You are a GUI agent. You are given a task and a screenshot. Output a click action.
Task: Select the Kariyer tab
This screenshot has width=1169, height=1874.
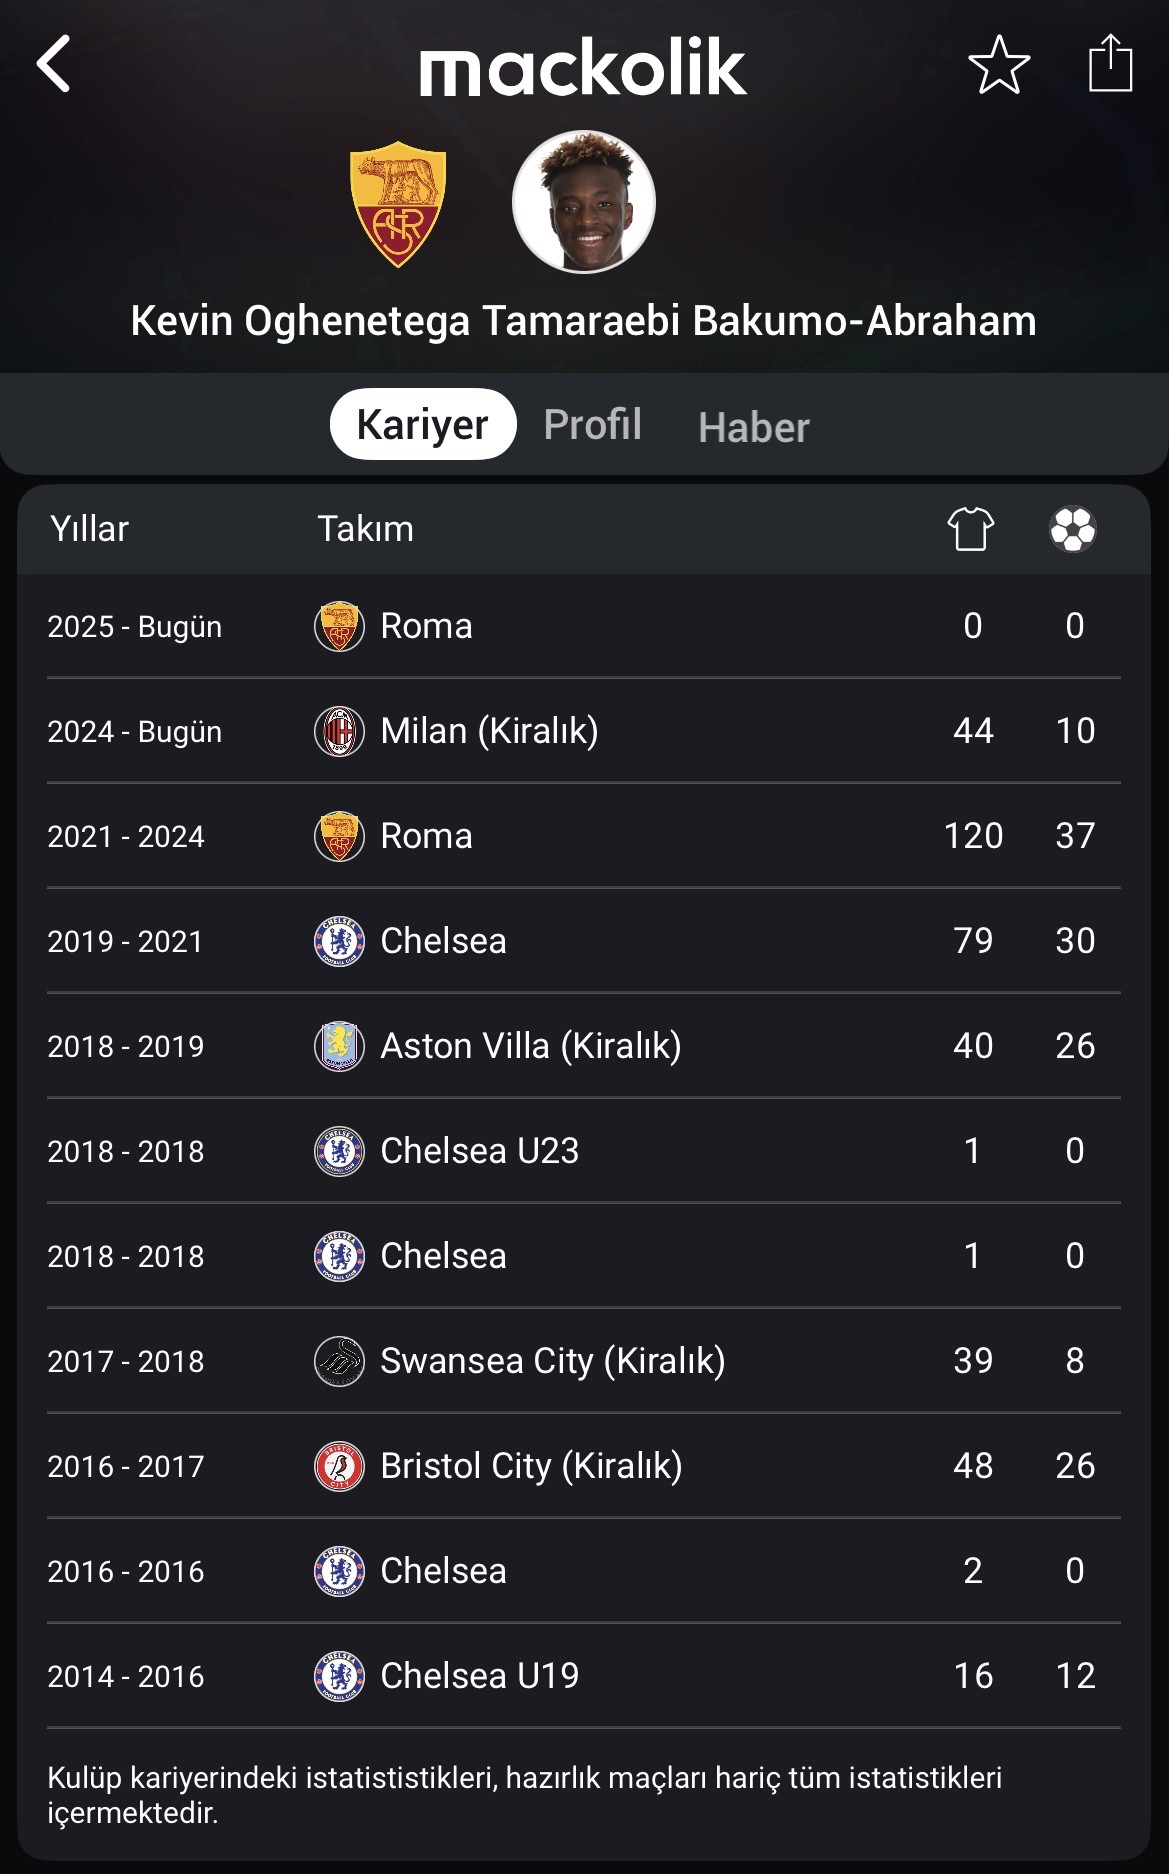pyautogui.click(x=423, y=424)
